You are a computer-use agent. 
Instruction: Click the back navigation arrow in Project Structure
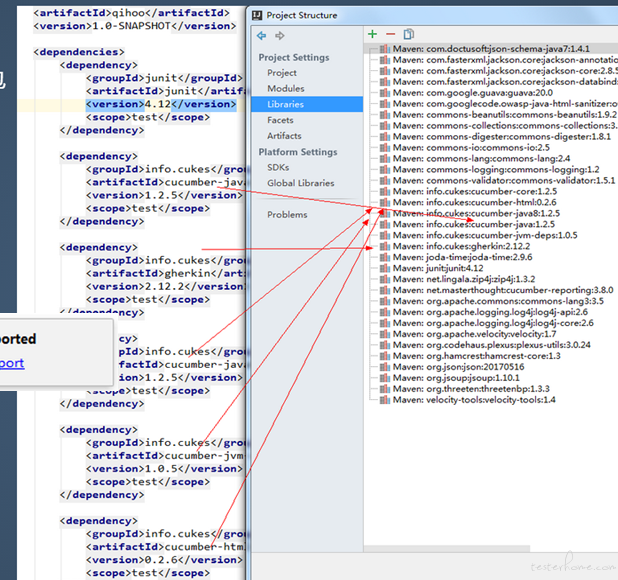[261, 36]
